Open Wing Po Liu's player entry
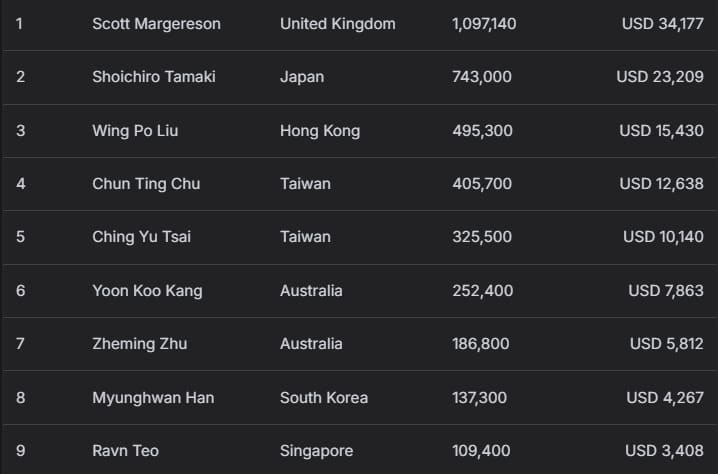The image size is (718, 474). pyautogui.click(x=135, y=131)
